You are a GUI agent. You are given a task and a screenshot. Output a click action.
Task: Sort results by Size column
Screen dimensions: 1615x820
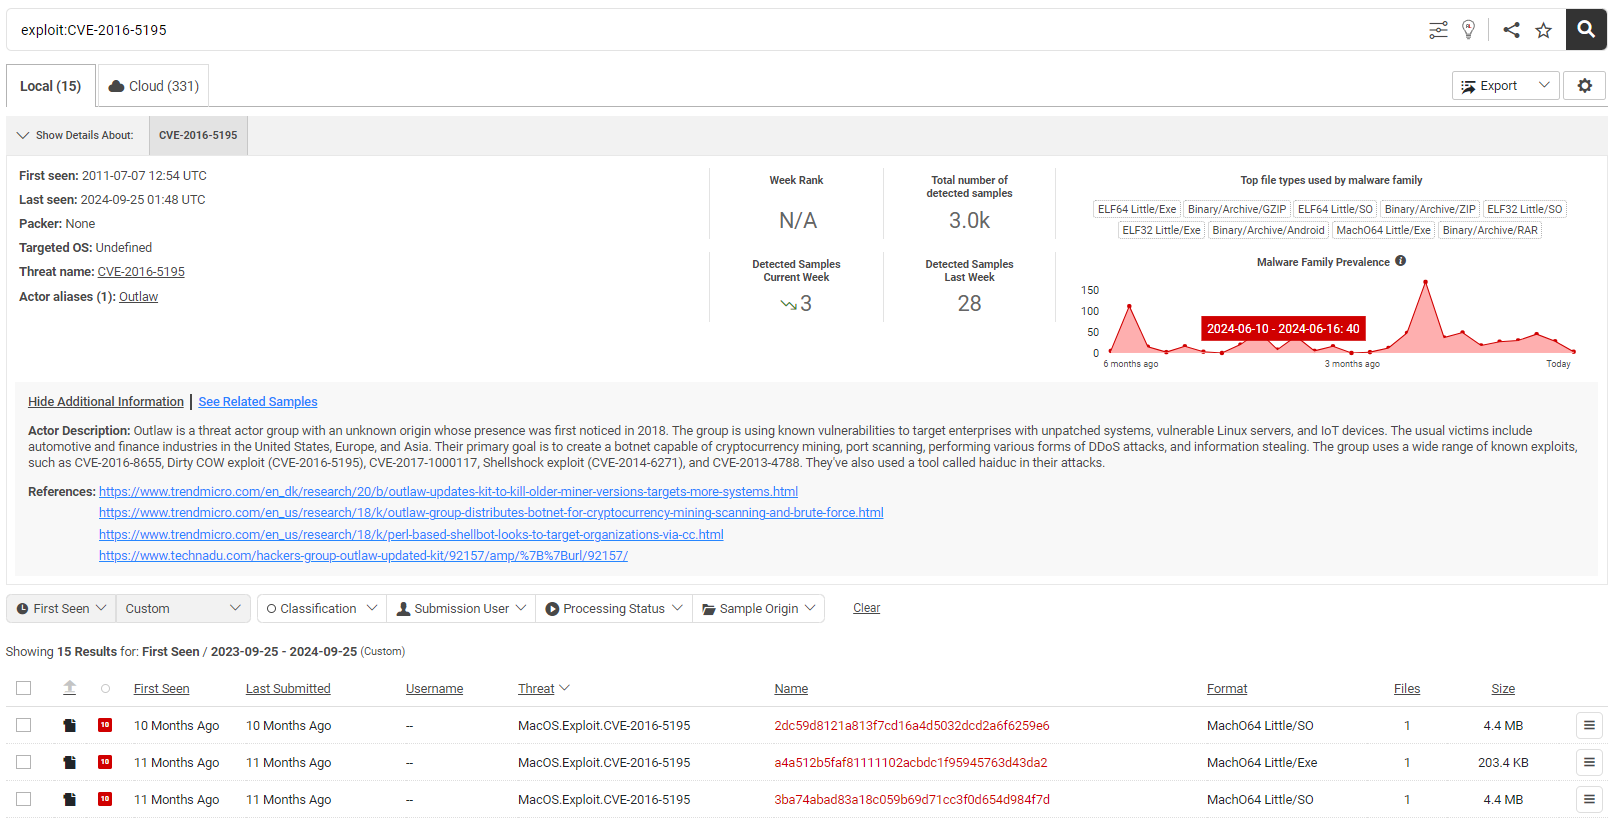point(1503,688)
